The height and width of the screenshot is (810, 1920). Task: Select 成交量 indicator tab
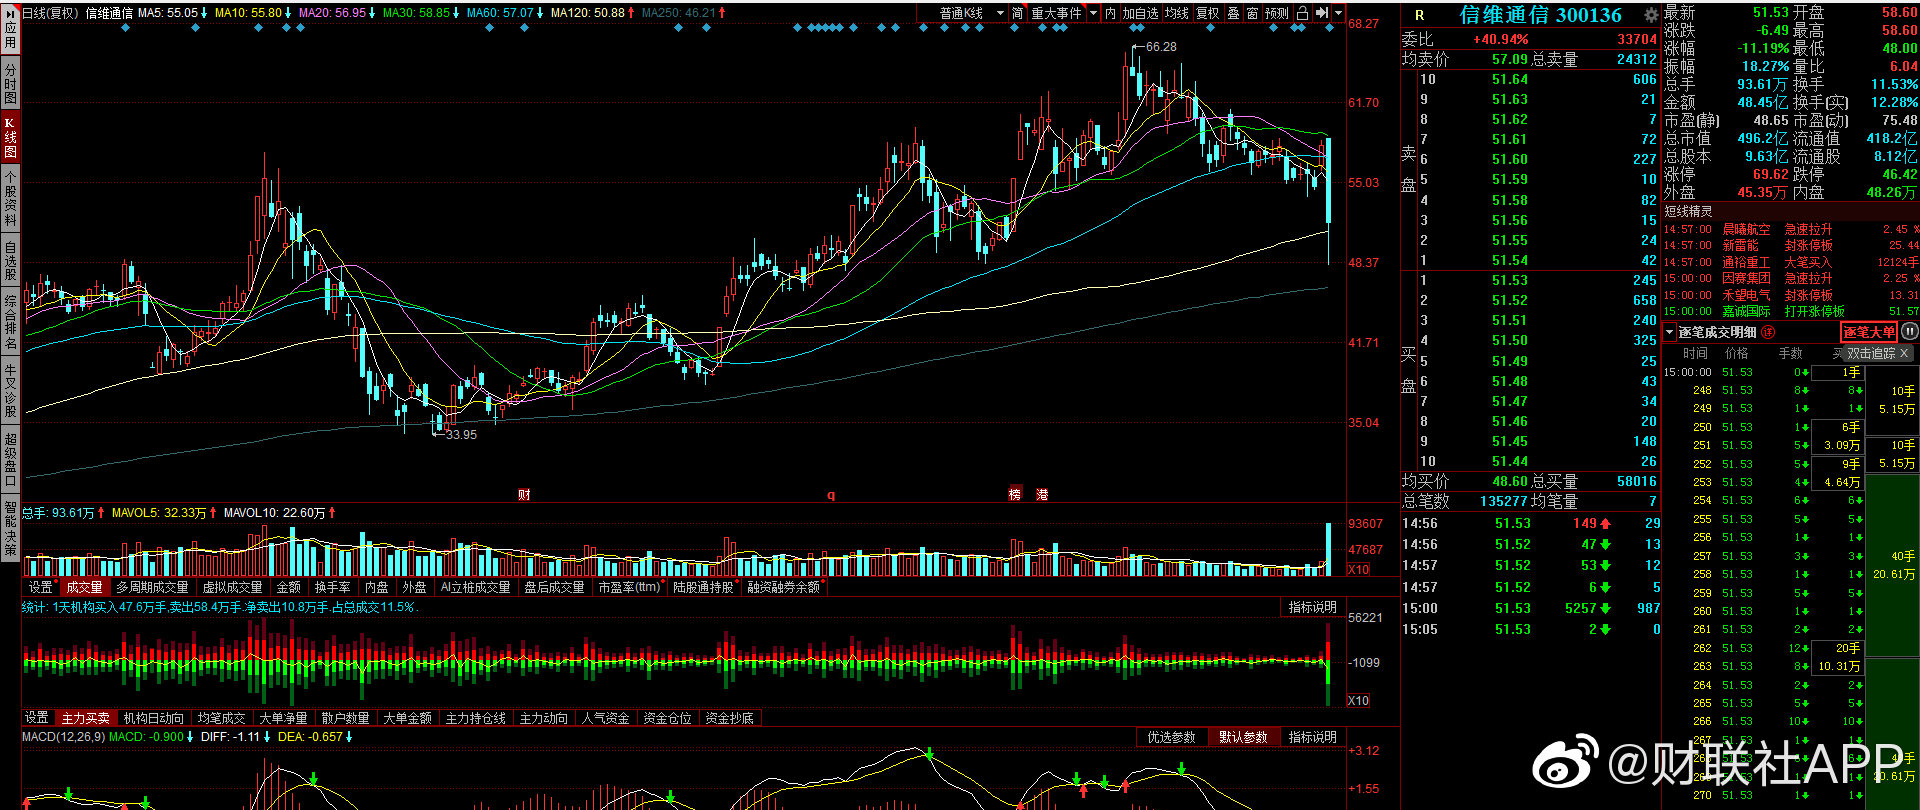coord(85,587)
